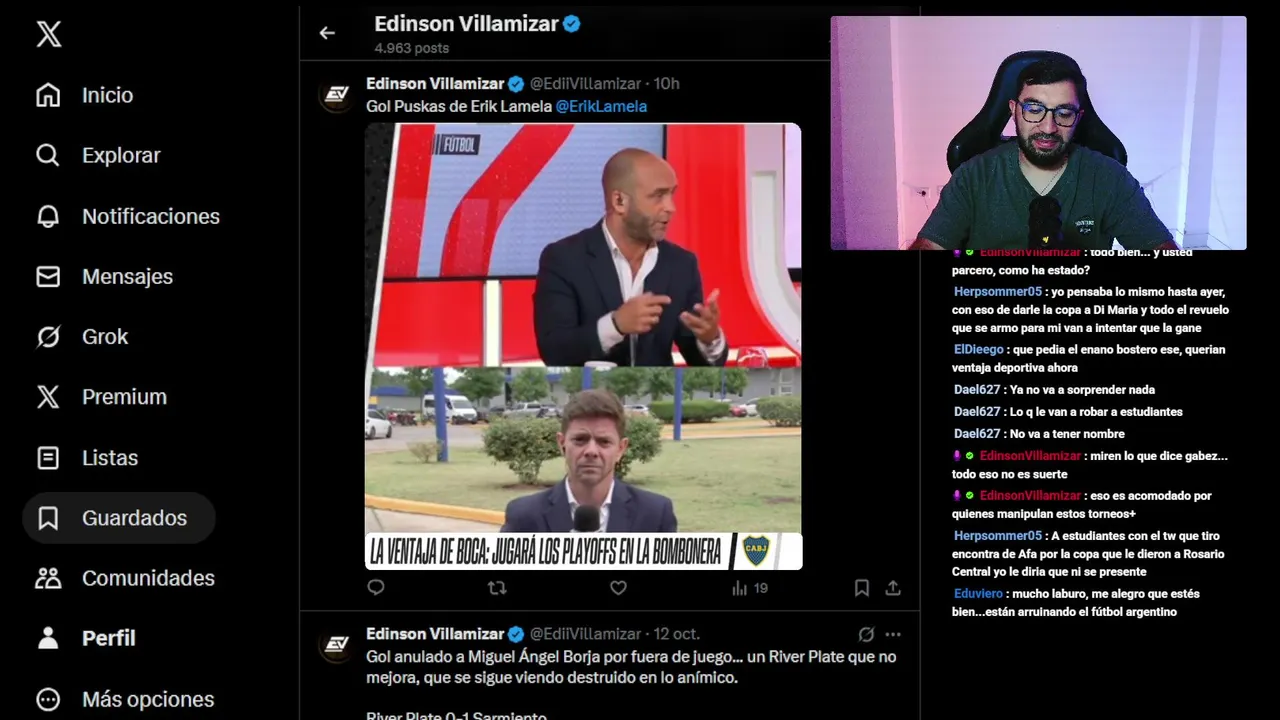Open Mensajes envelope item

[105, 276]
